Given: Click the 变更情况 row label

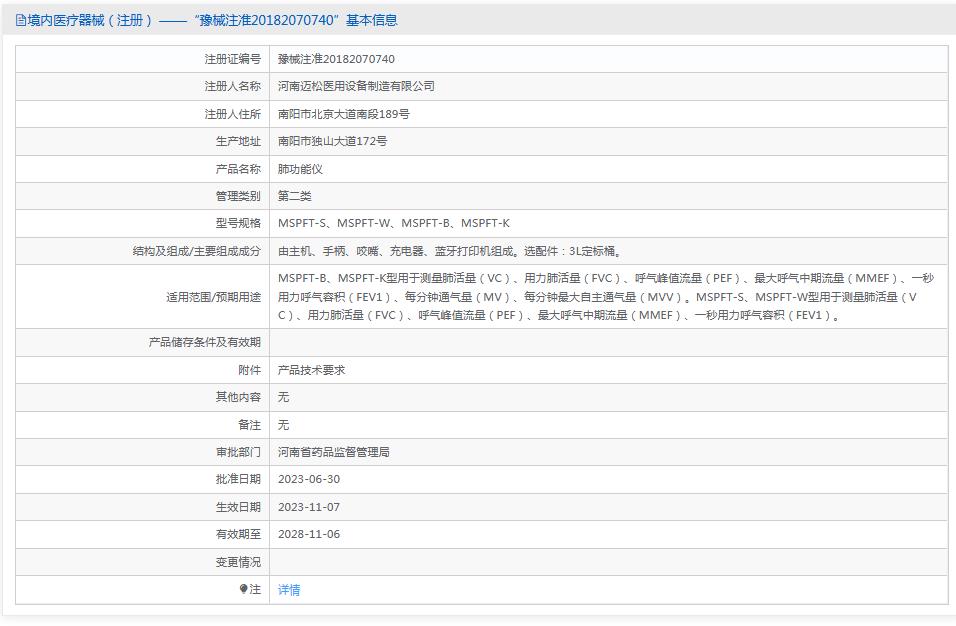Looking at the screenshot, I should [x=238, y=562].
